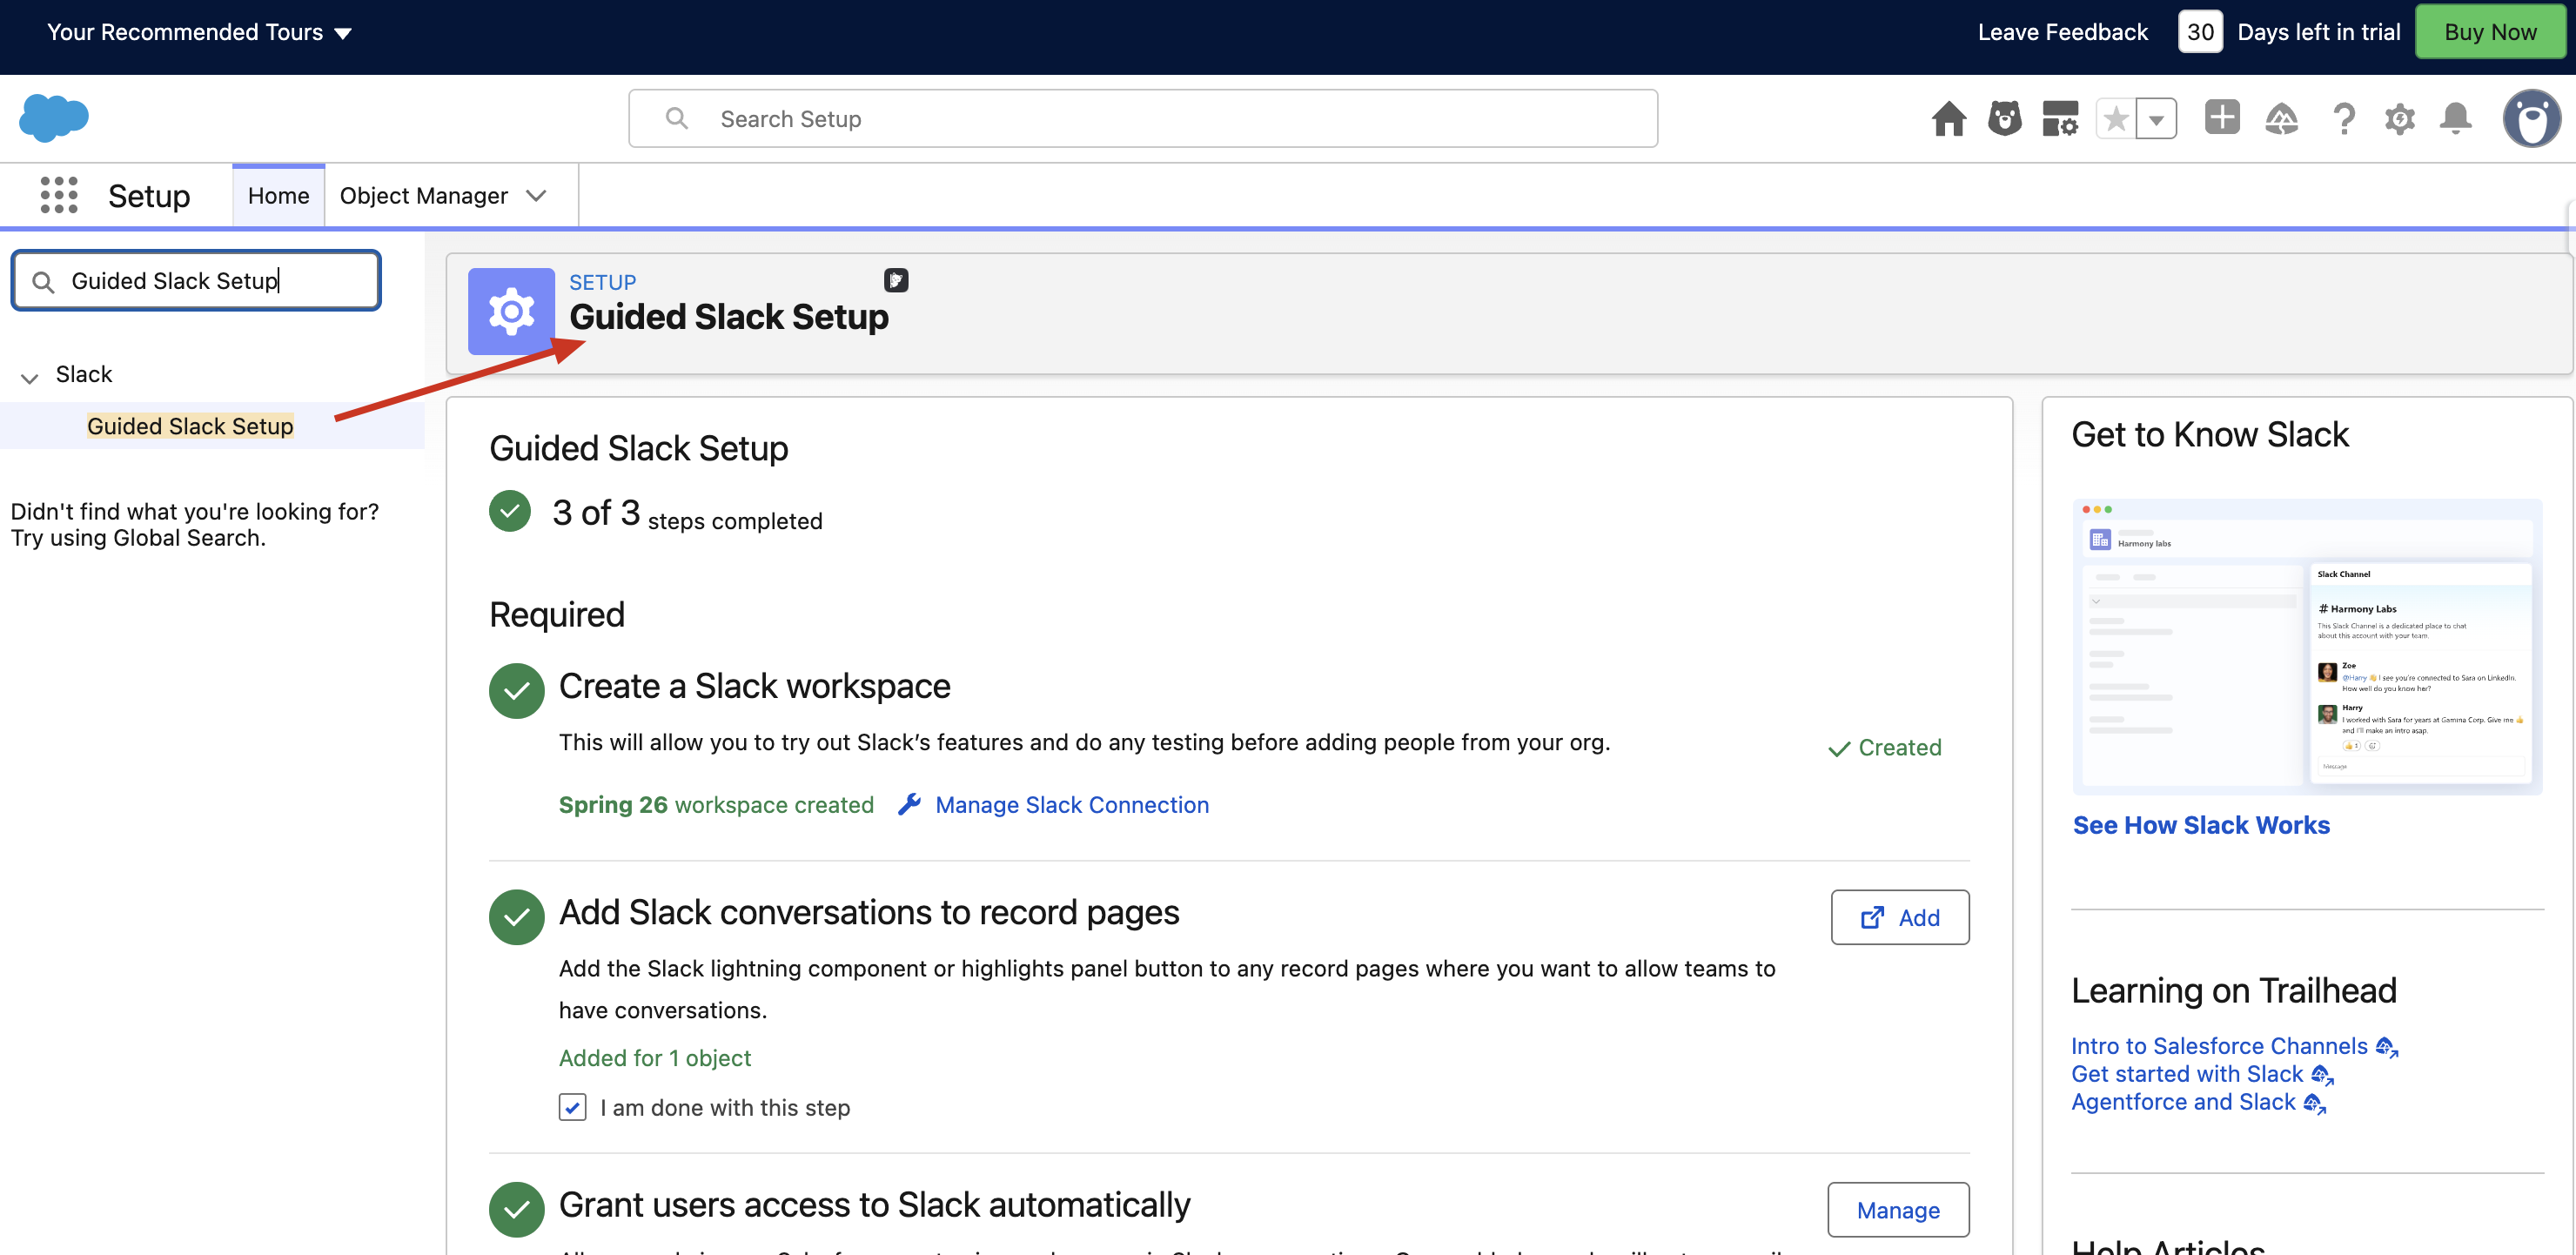The width and height of the screenshot is (2576, 1255).
Task: Click the Salesforce cloud logo
Action: pos(54,118)
